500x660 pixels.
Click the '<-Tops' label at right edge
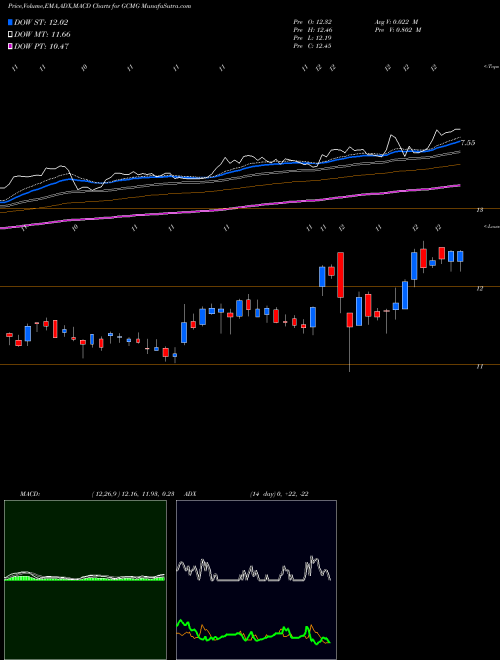tap(492, 67)
